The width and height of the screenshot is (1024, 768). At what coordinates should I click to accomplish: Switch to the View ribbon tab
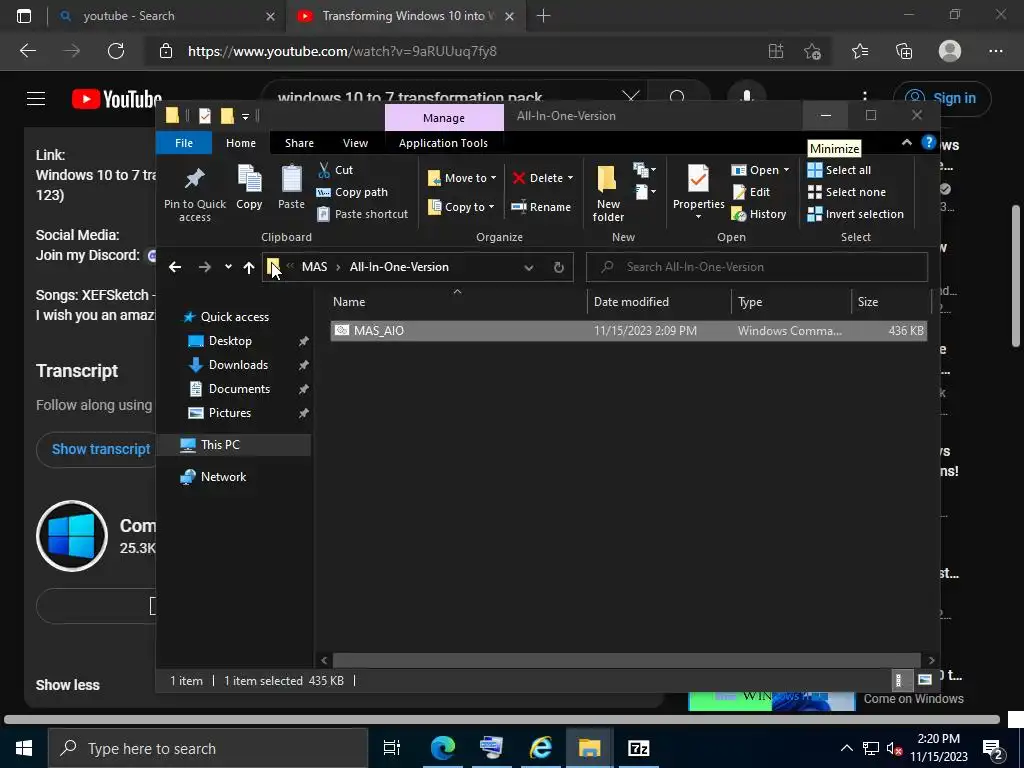coord(355,143)
